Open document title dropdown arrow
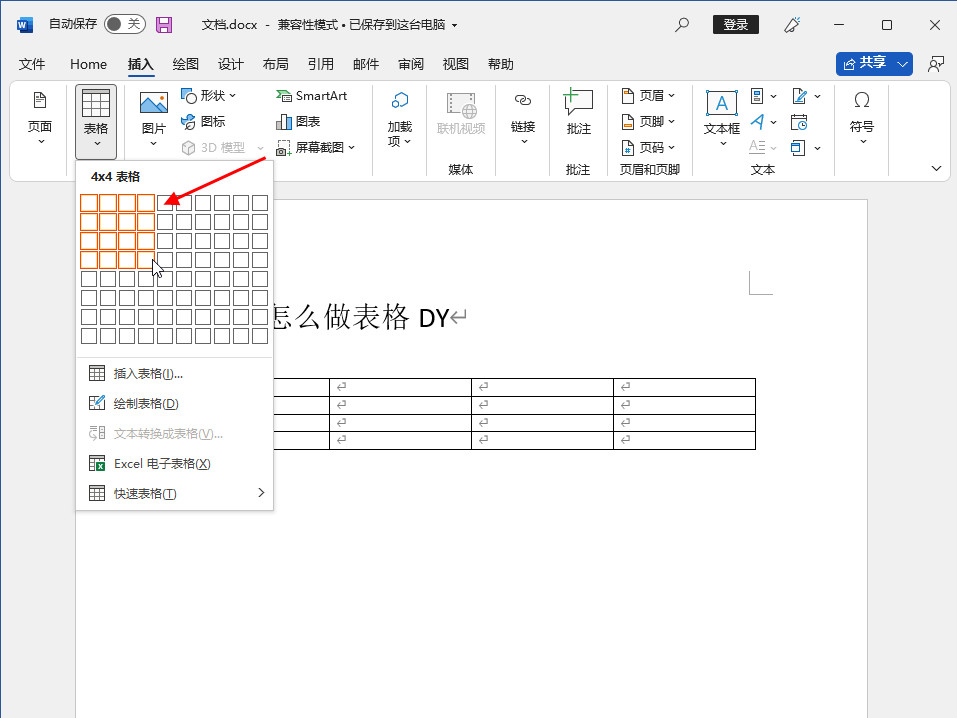Viewport: 957px width, 718px height. click(x=455, y=25)
